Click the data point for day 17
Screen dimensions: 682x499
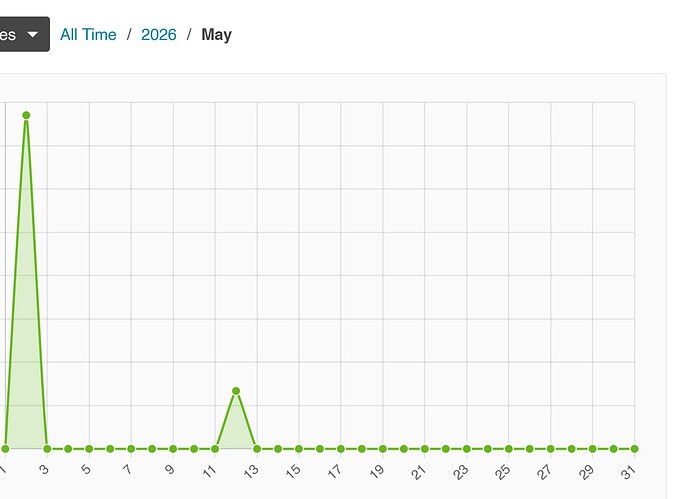[341, 449]
